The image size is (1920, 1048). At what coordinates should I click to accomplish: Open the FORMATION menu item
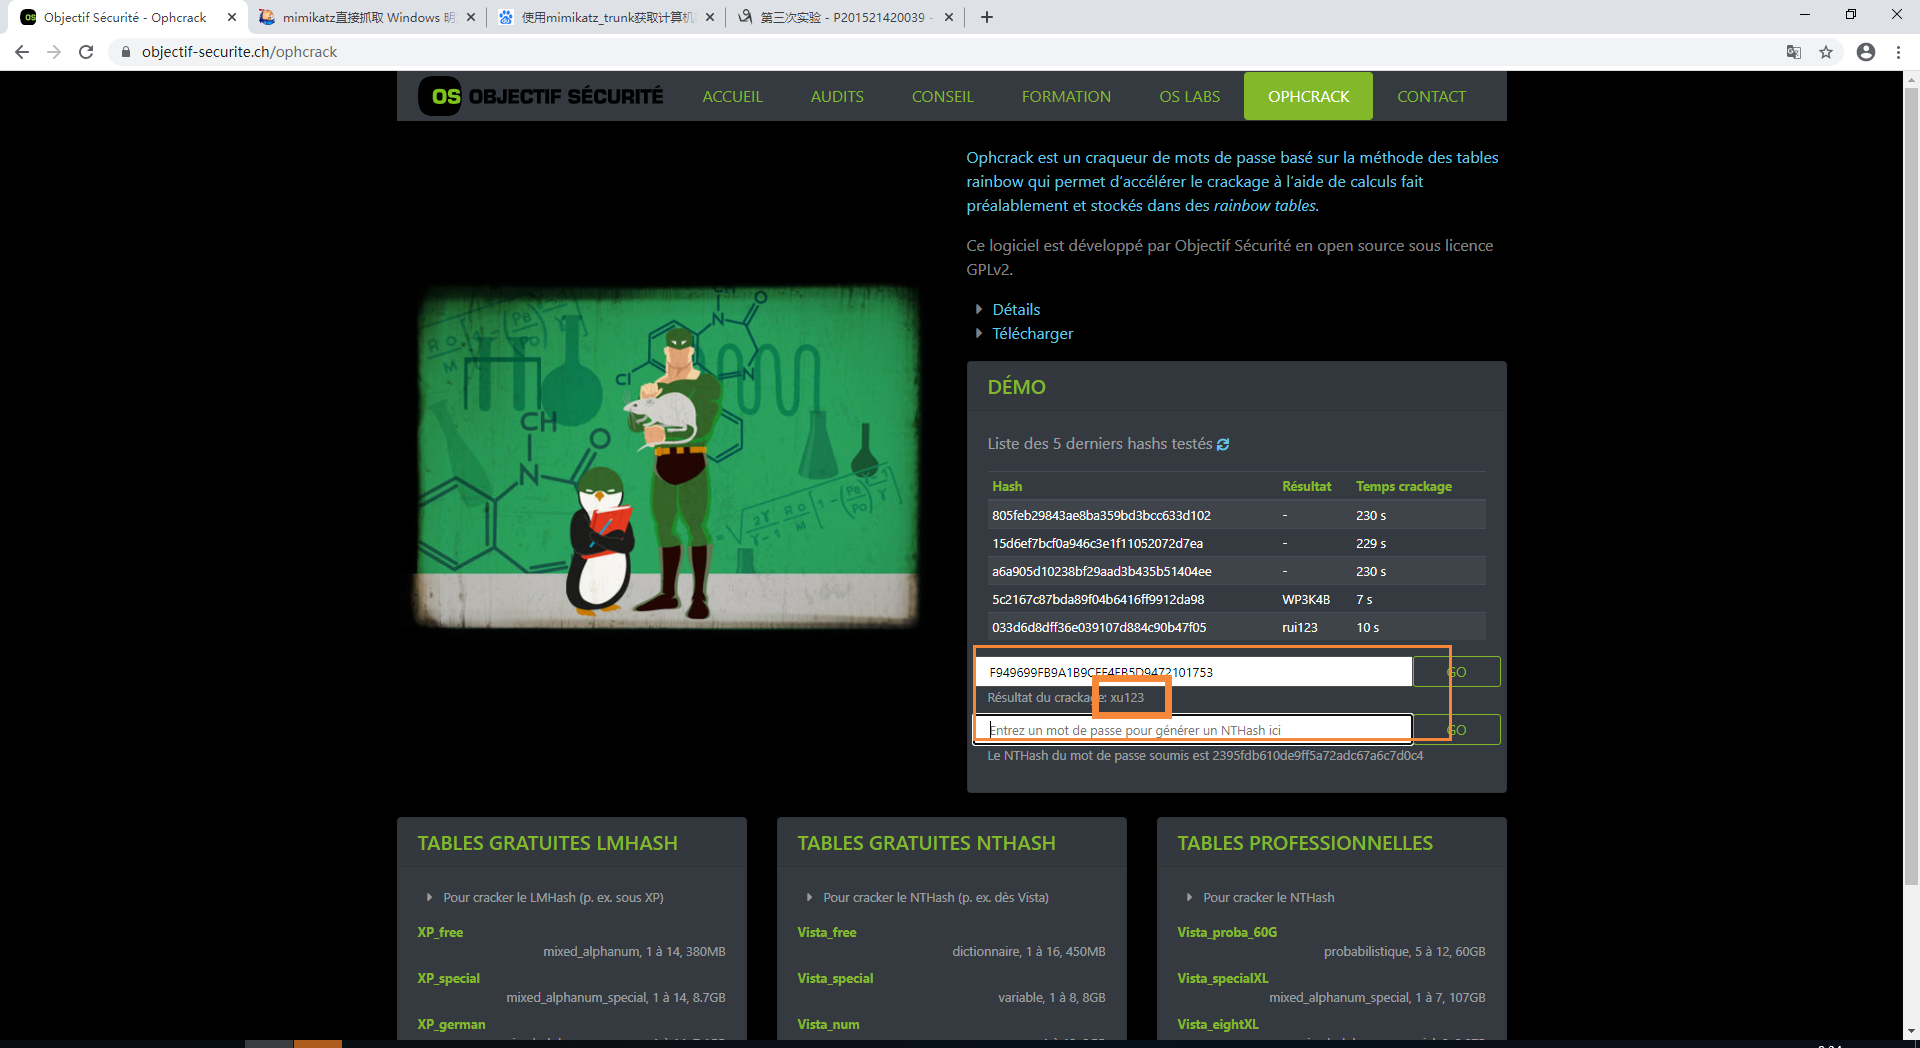coord(1066,97)
